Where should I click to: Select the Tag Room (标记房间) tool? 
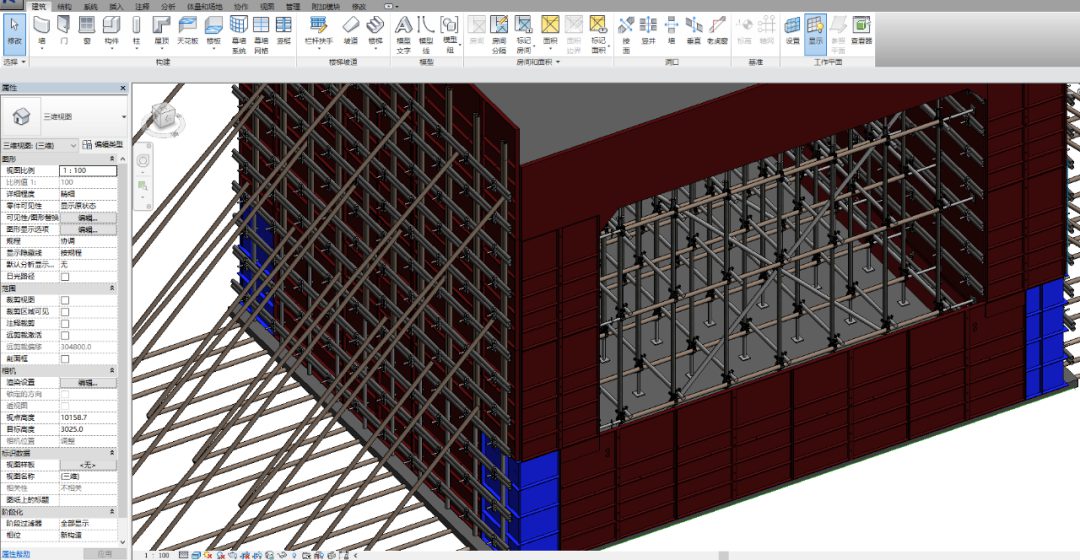point(523,34)
